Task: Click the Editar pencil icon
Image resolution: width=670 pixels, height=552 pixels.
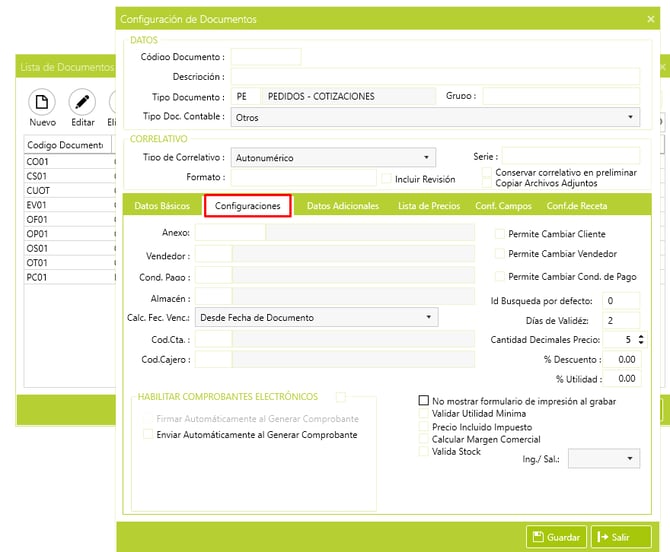Action: tap(82, 103)
